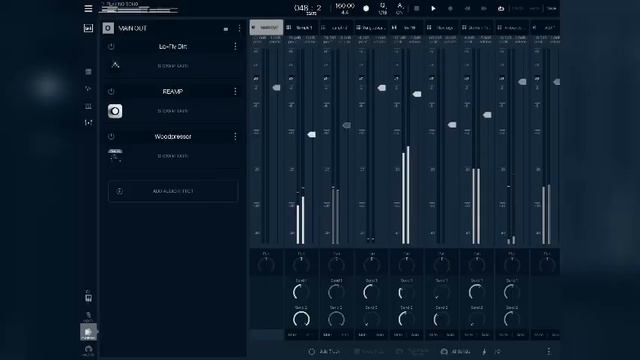Open the REAMP plugin icon
The width and height of the screenshot is (640, 360).
pyautogui.click(x=115, y=111)
